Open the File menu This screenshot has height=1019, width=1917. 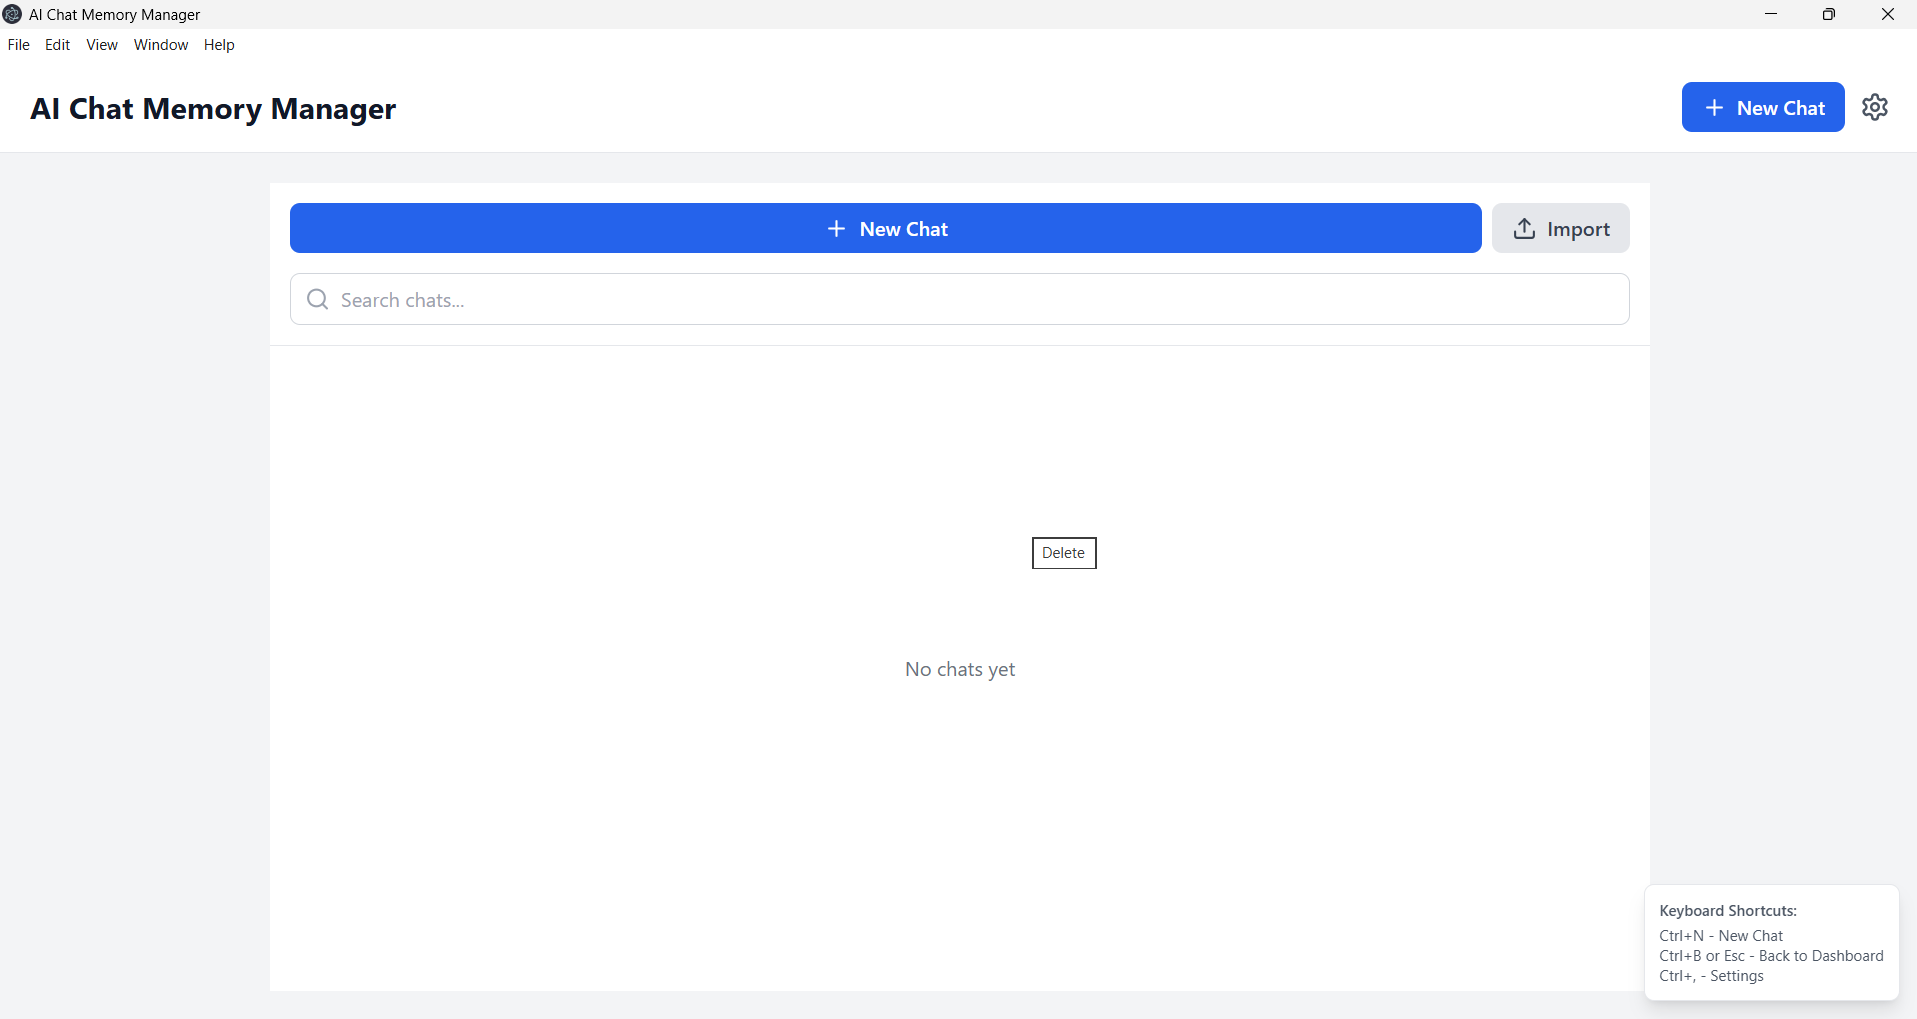[x=18, y=44]
